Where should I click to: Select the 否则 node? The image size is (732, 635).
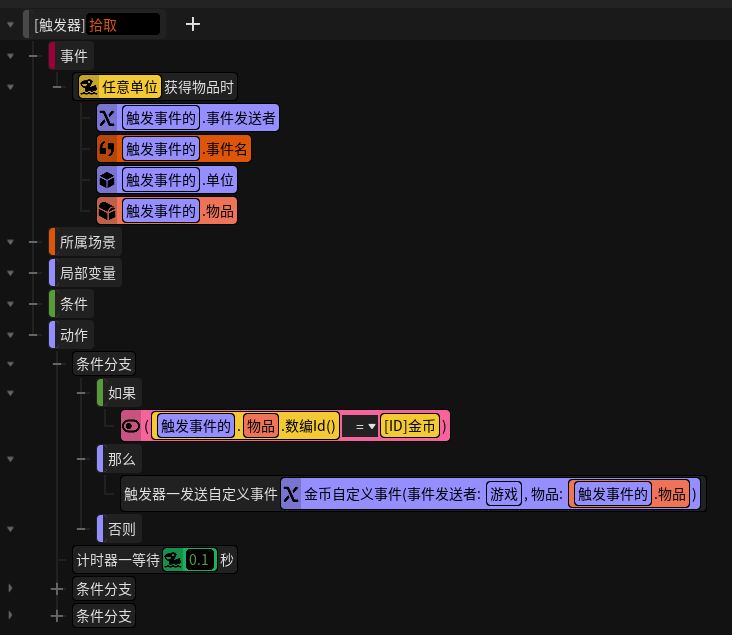coord(120,529)
